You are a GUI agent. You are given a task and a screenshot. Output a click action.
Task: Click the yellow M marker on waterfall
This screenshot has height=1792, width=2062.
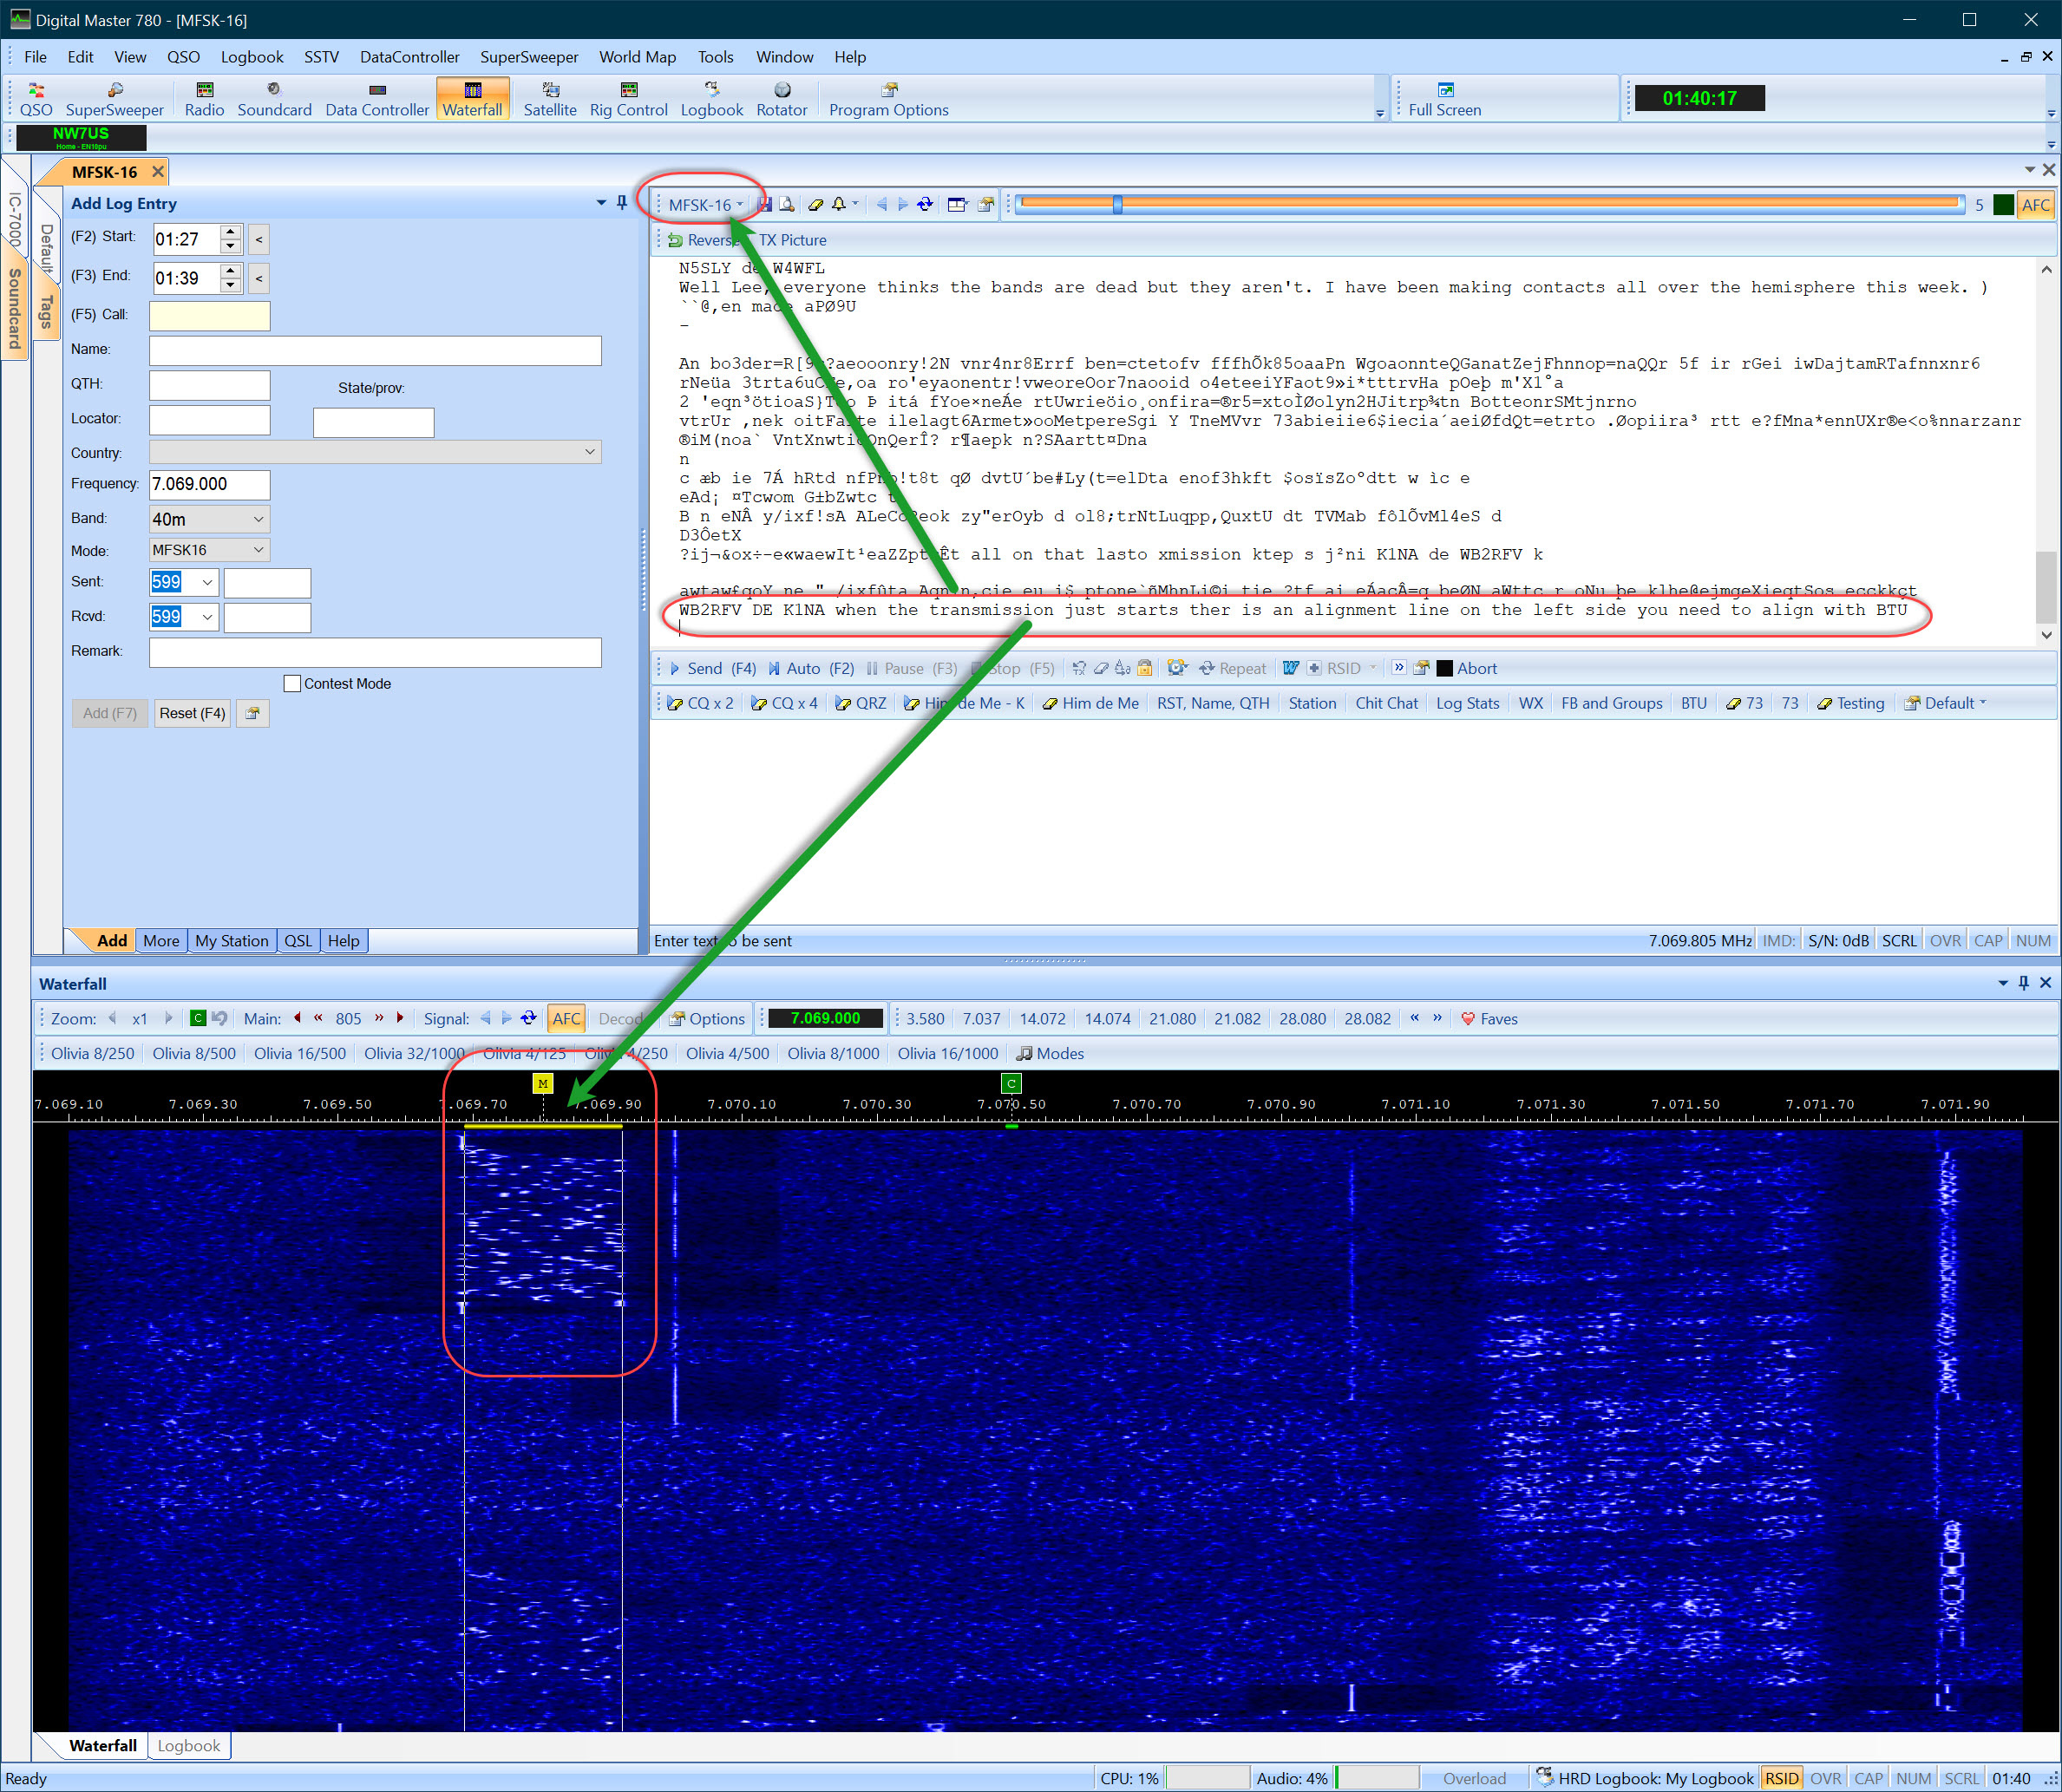[x=543, y=1083]
